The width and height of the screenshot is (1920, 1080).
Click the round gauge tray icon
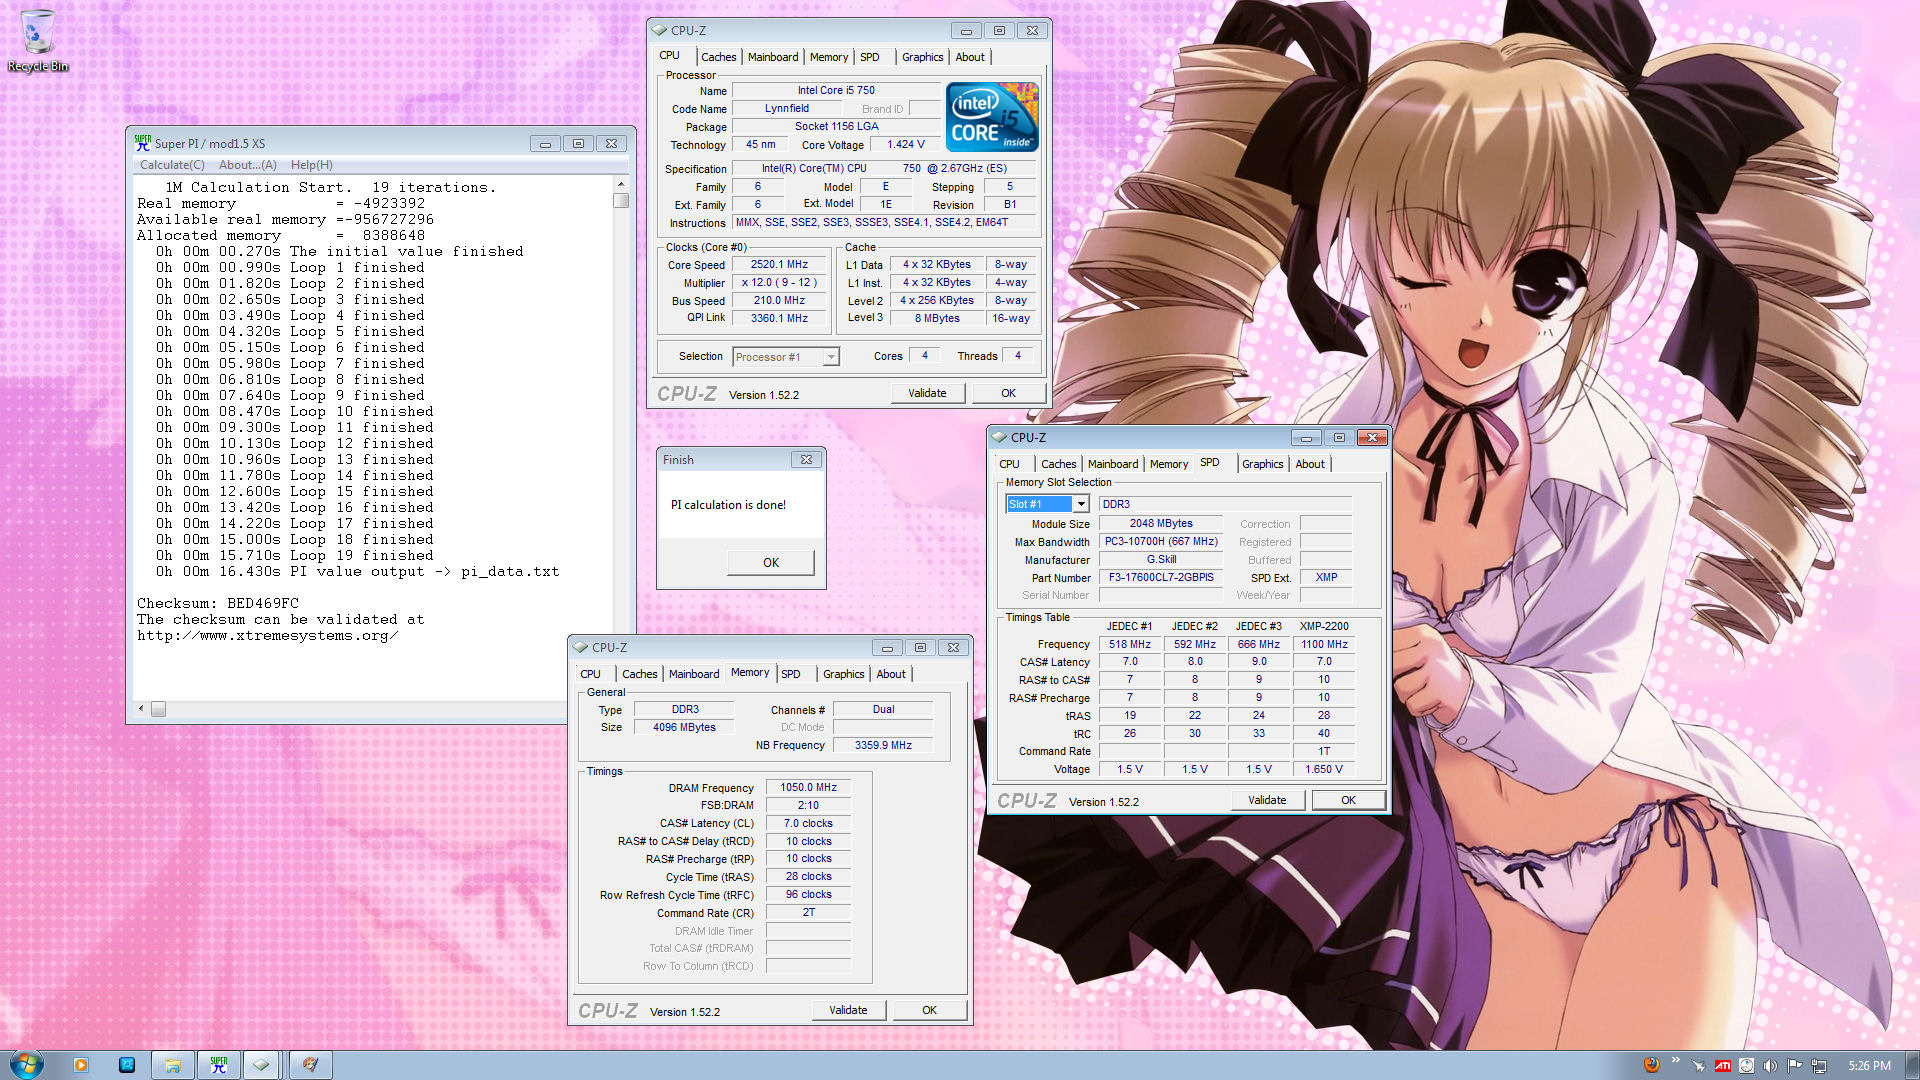tap(1746, 1066)
